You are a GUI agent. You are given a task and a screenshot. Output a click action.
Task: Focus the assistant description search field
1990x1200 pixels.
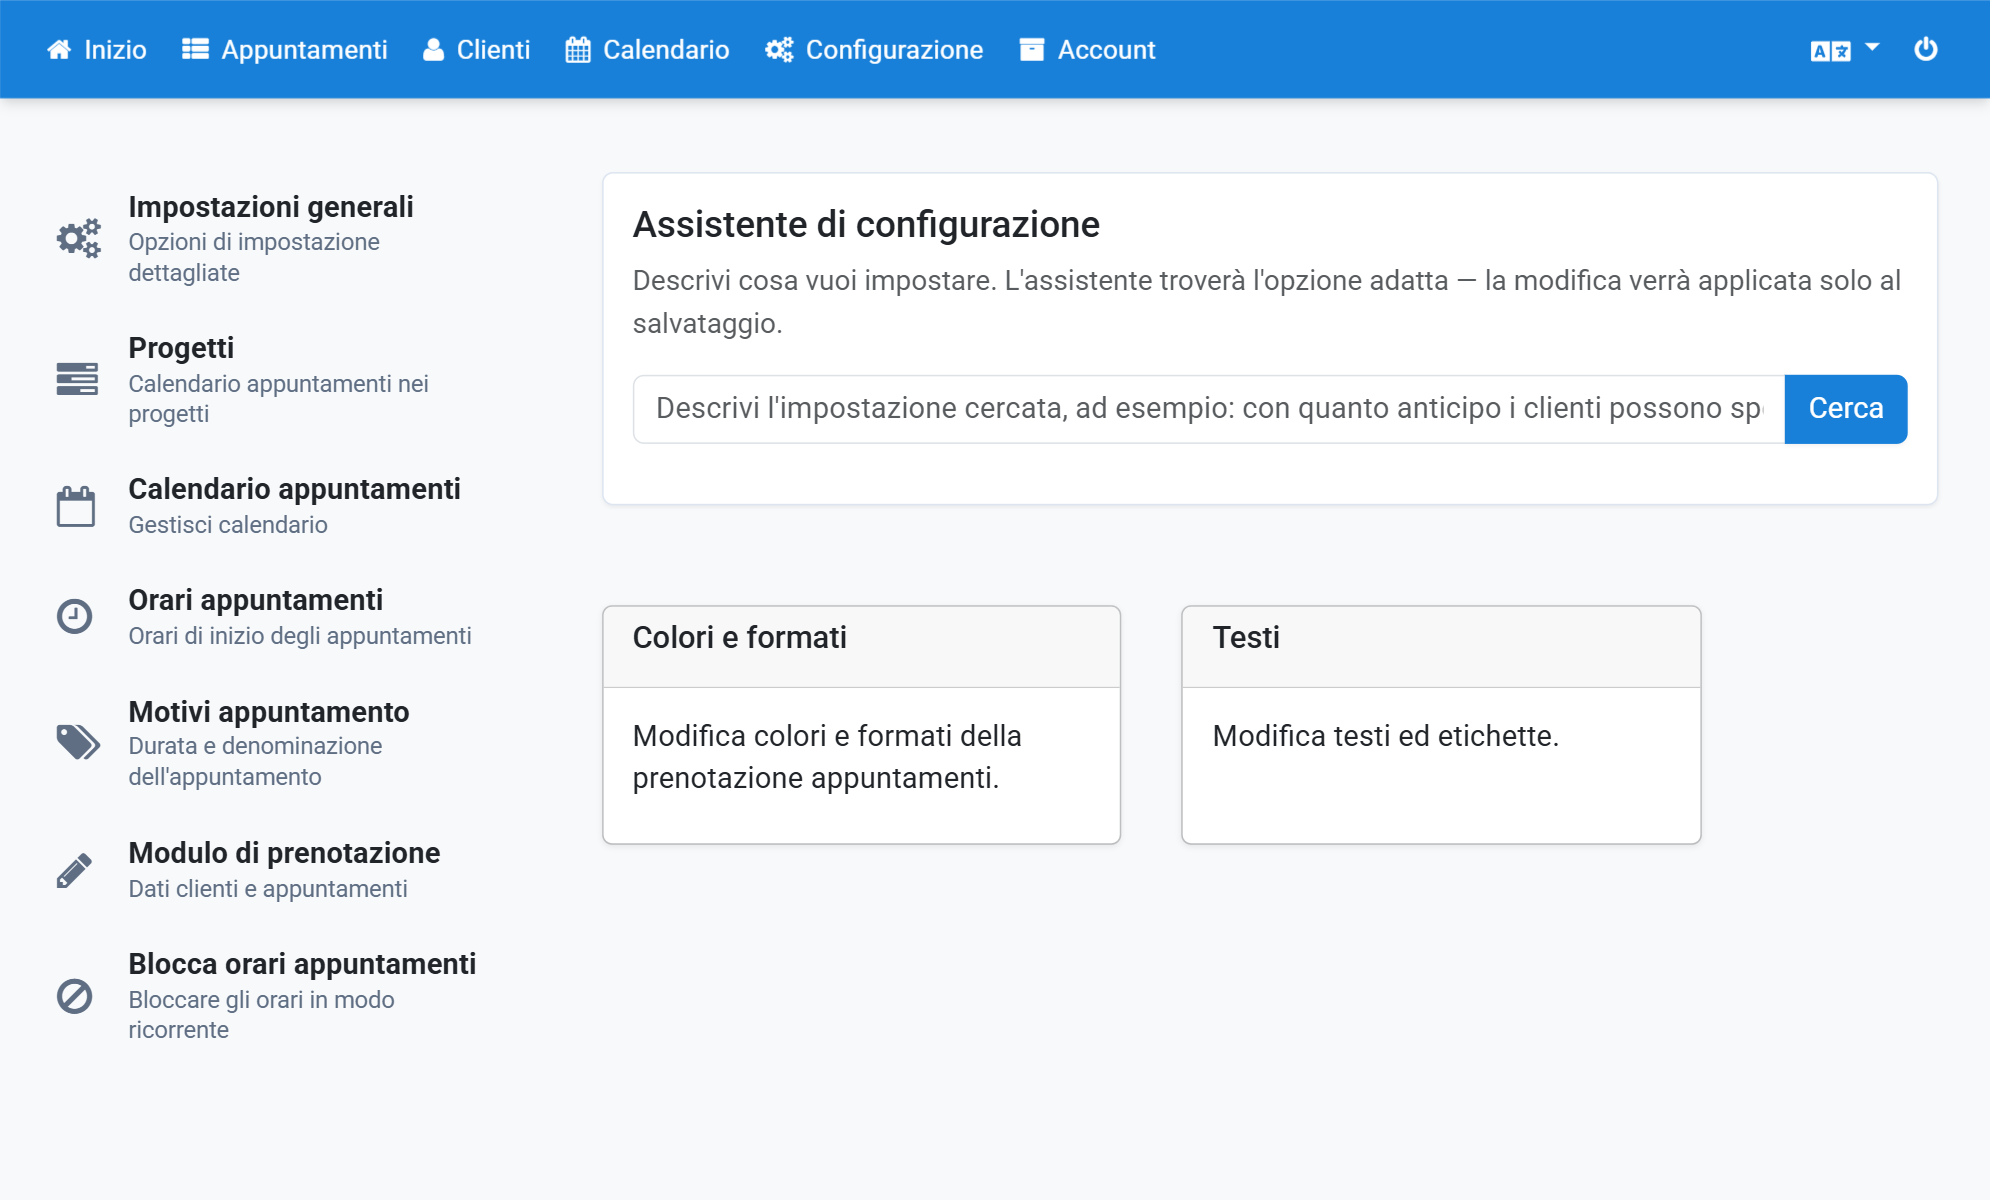click(x=1208, y=409)
